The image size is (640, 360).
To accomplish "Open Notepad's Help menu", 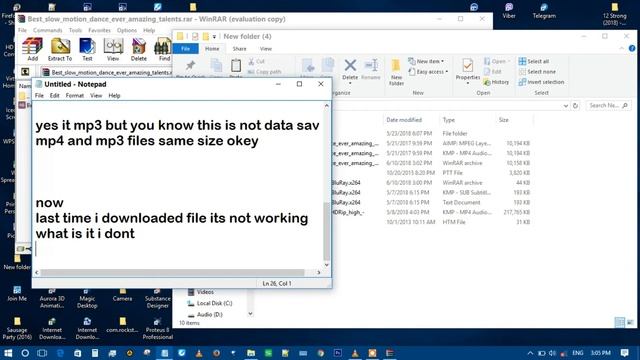I will pyautogui.click(x=114, y=96).
